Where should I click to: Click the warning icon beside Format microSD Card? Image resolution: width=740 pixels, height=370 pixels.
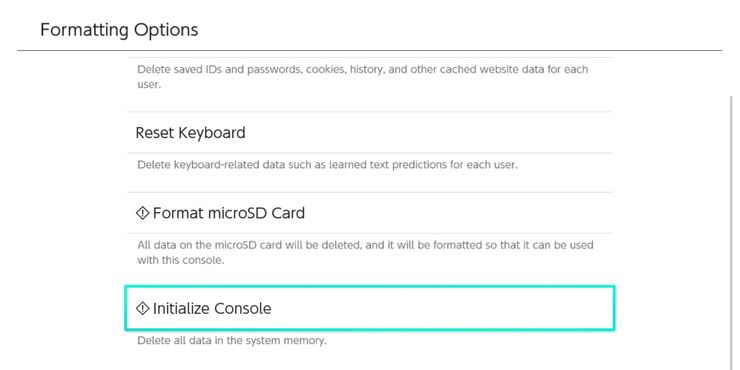coord(142,213)
